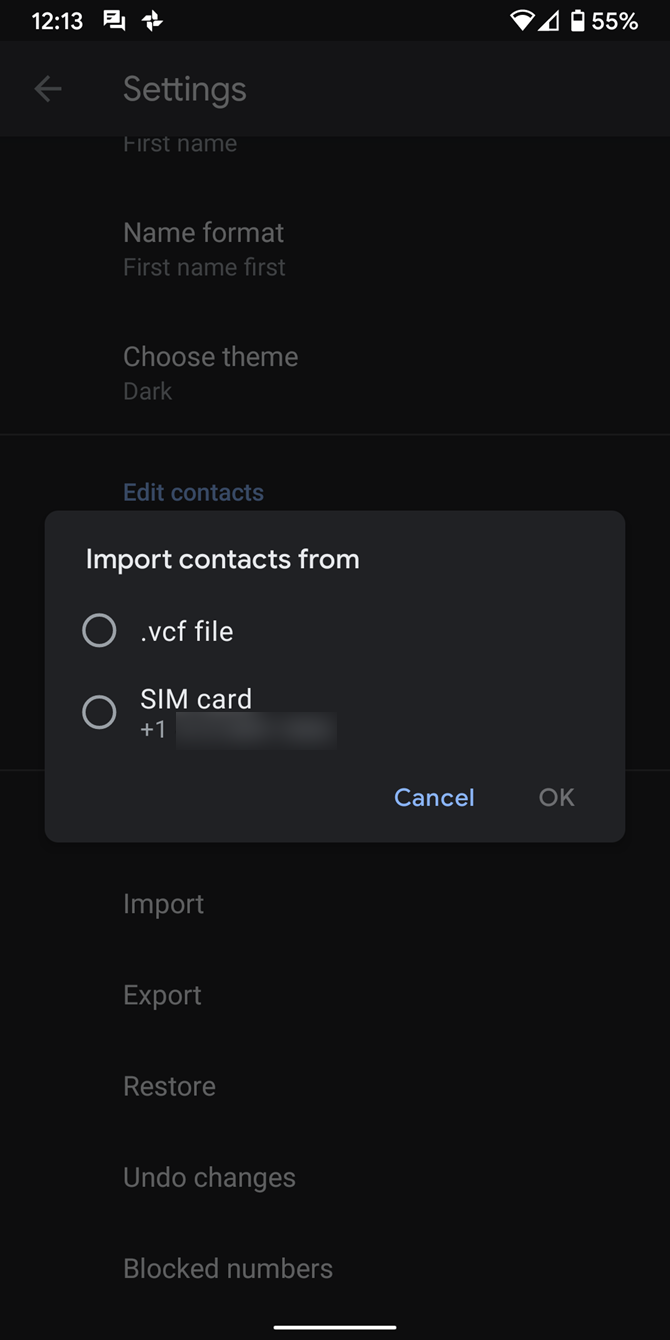
Task: Tap the Wi-Fi status icon
Action: point(524,19)
